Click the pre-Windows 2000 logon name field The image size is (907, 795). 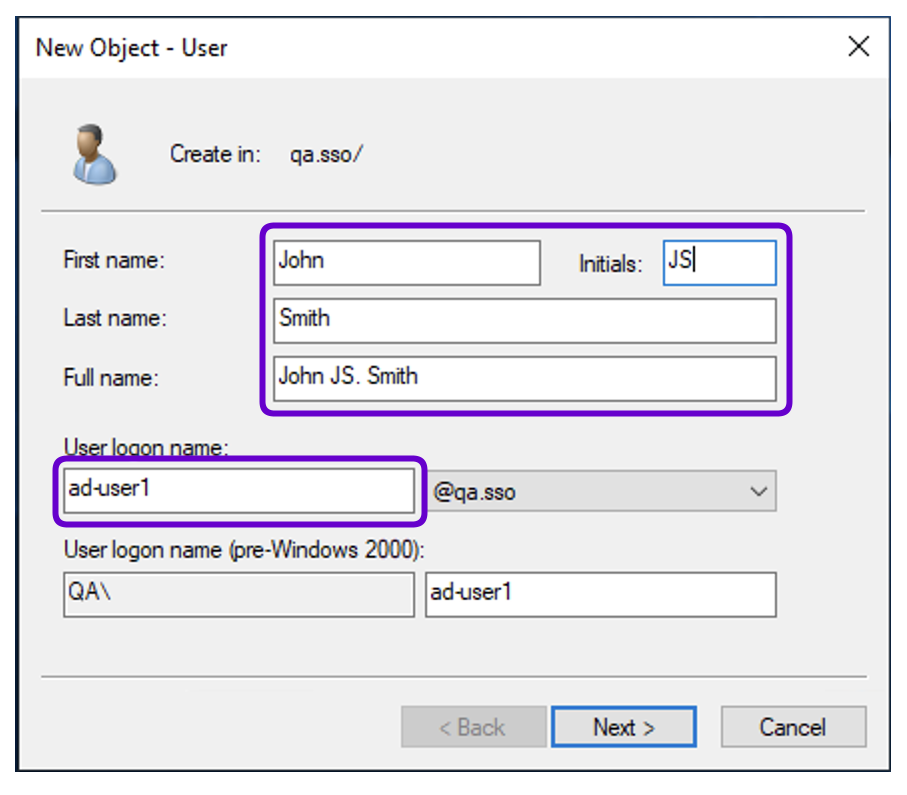pyautogui.click(x=600, y=594)
